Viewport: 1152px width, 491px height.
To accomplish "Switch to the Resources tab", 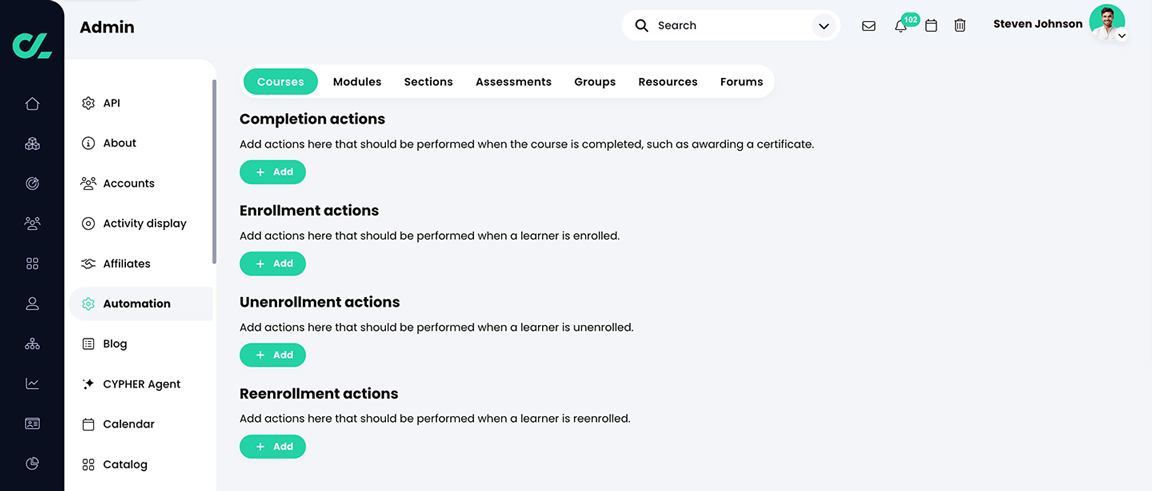I will [668, 82].
